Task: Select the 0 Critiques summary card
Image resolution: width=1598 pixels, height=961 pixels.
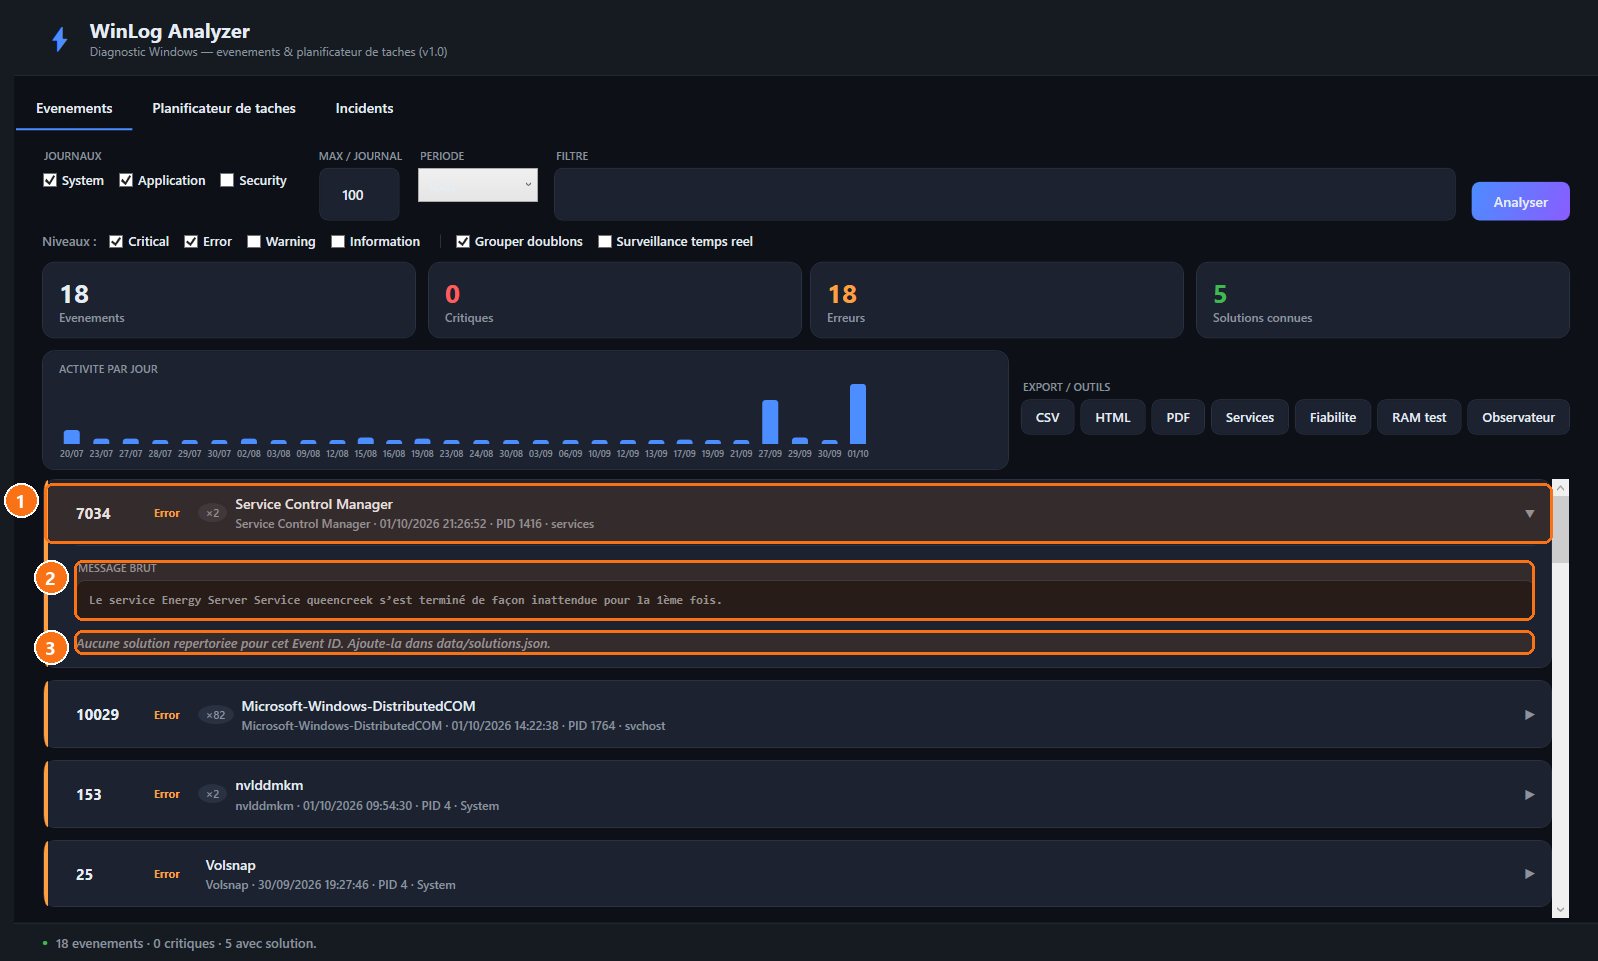Action: (x=615, y=300)
